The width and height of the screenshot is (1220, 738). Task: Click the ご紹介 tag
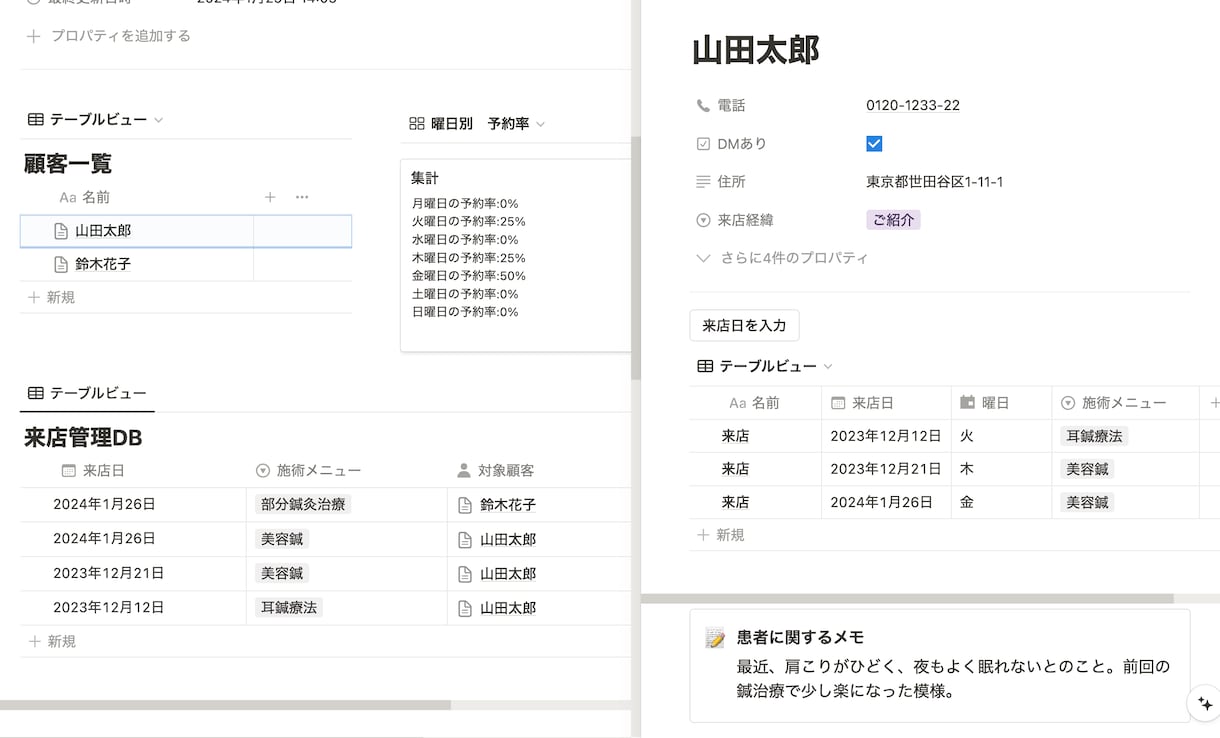point(893,220)
